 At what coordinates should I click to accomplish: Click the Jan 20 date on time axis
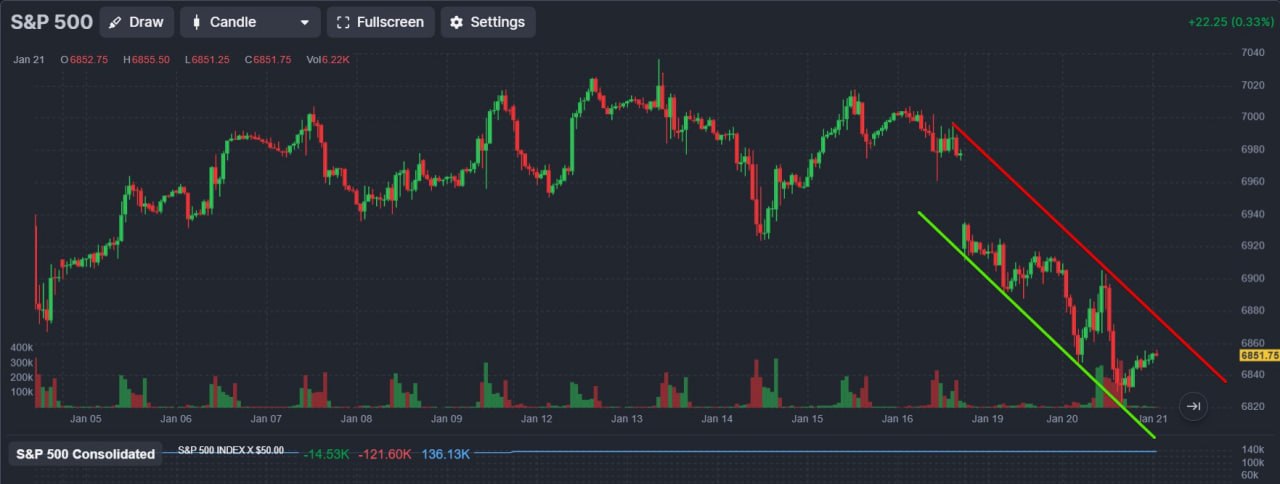(x=1062, y=420)
